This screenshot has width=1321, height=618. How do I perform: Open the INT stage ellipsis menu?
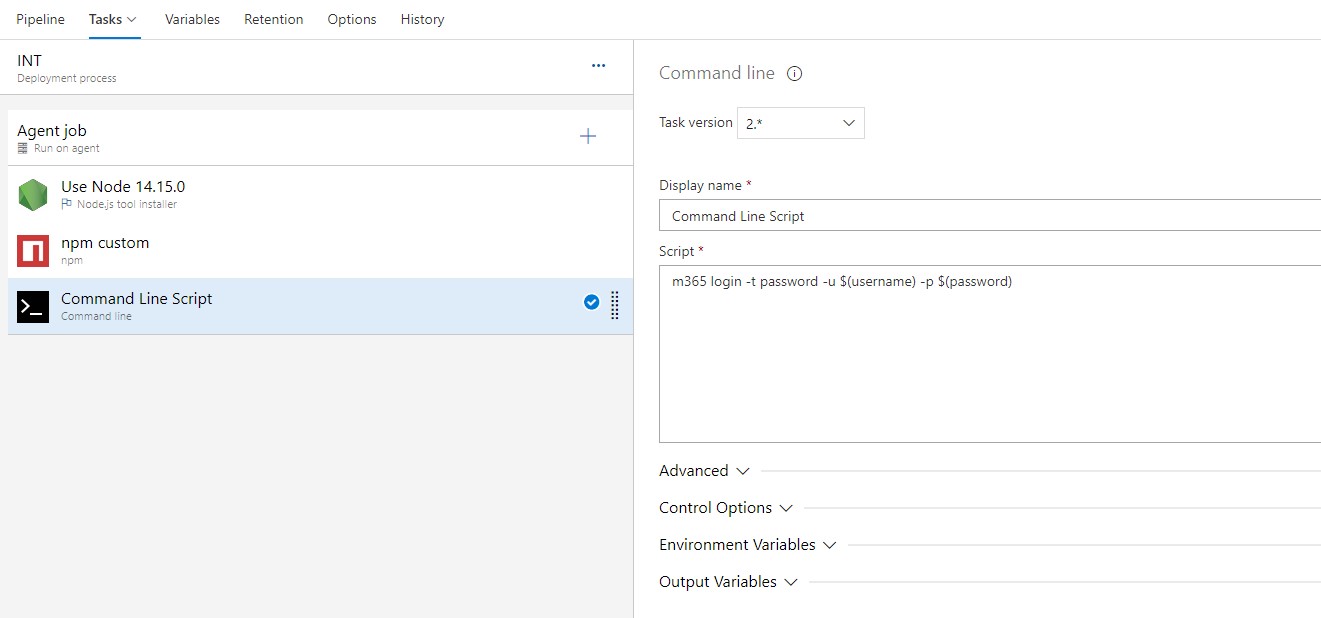point(598,66)
